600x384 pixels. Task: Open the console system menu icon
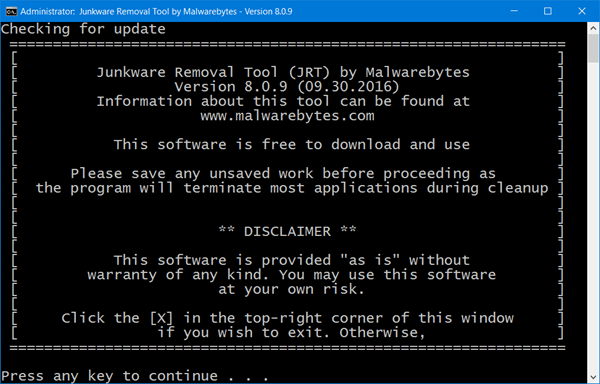coord(11,11)
